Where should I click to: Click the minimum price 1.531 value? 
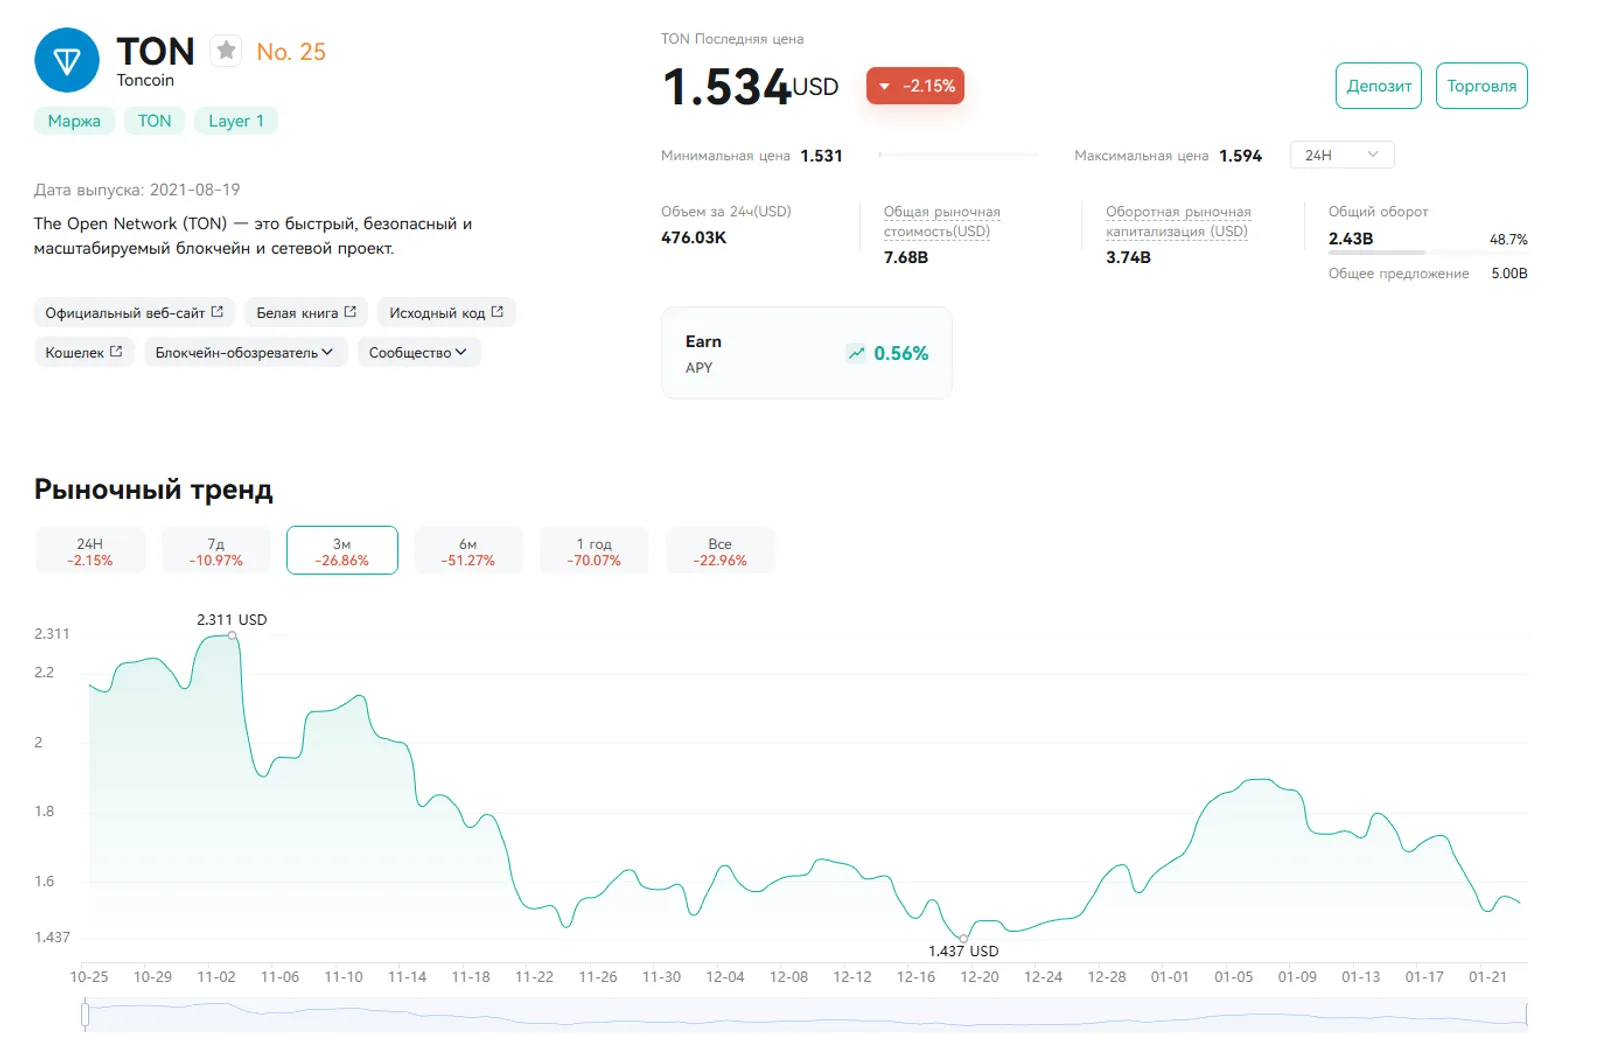(x=822, y=156)
